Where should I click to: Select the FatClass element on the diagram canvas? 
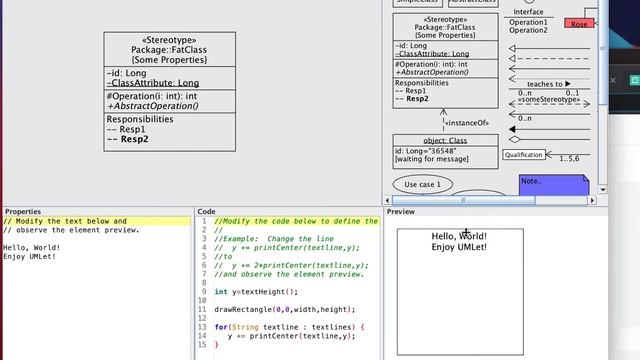coord(169,91)
